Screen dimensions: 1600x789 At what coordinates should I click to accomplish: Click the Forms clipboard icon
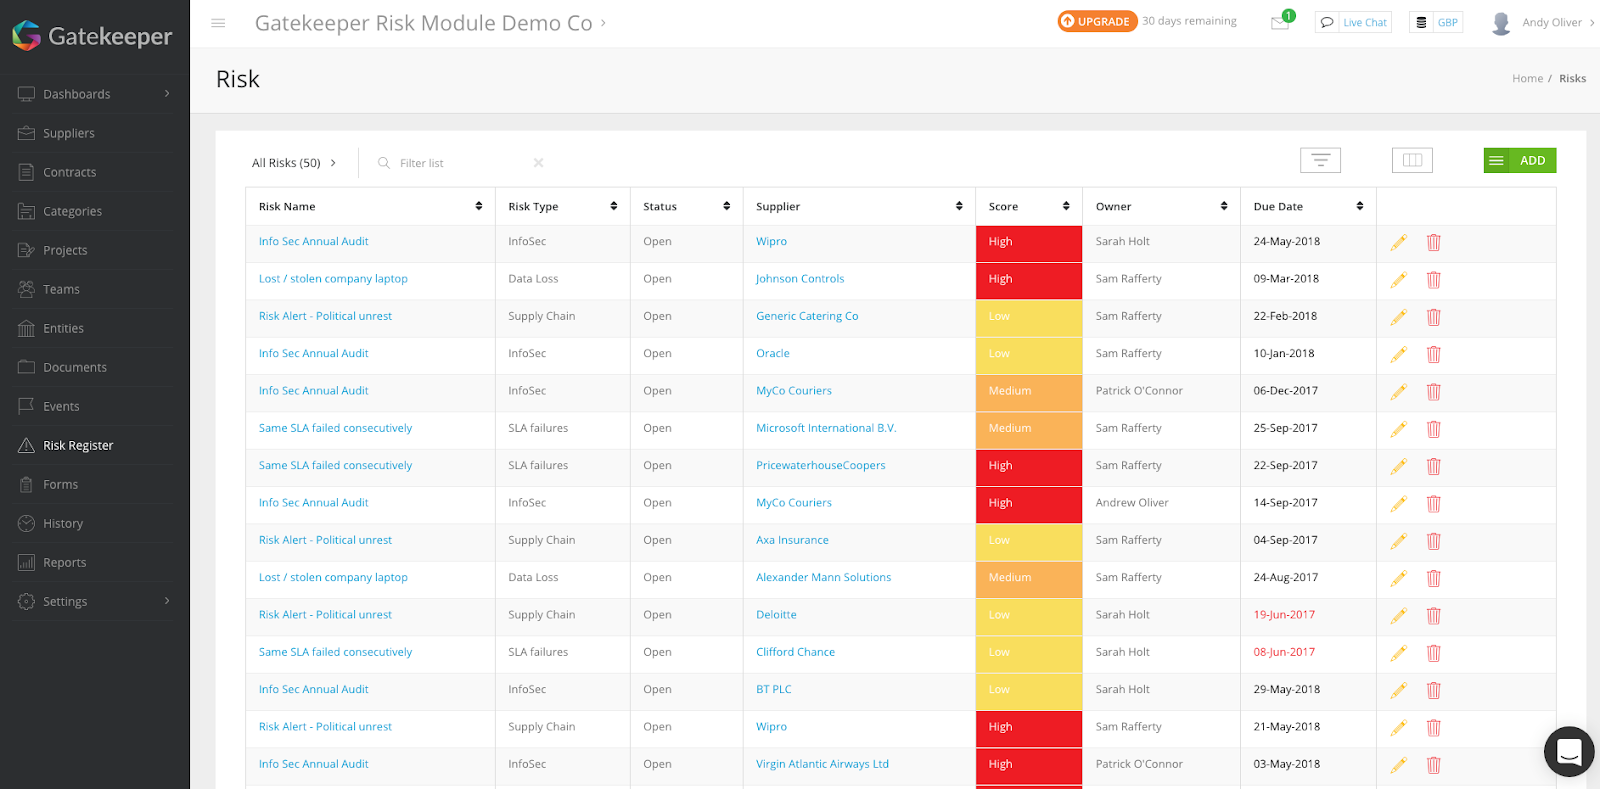coord(26,484)
